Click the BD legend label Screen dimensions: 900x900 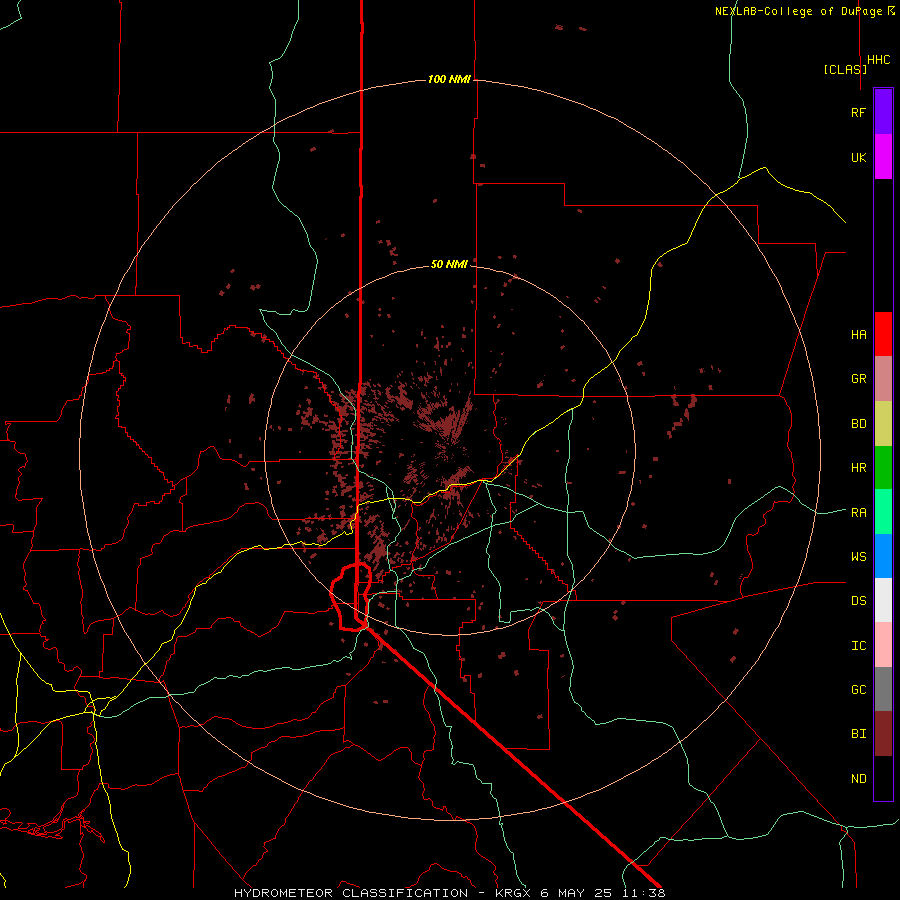pos(858,424)
